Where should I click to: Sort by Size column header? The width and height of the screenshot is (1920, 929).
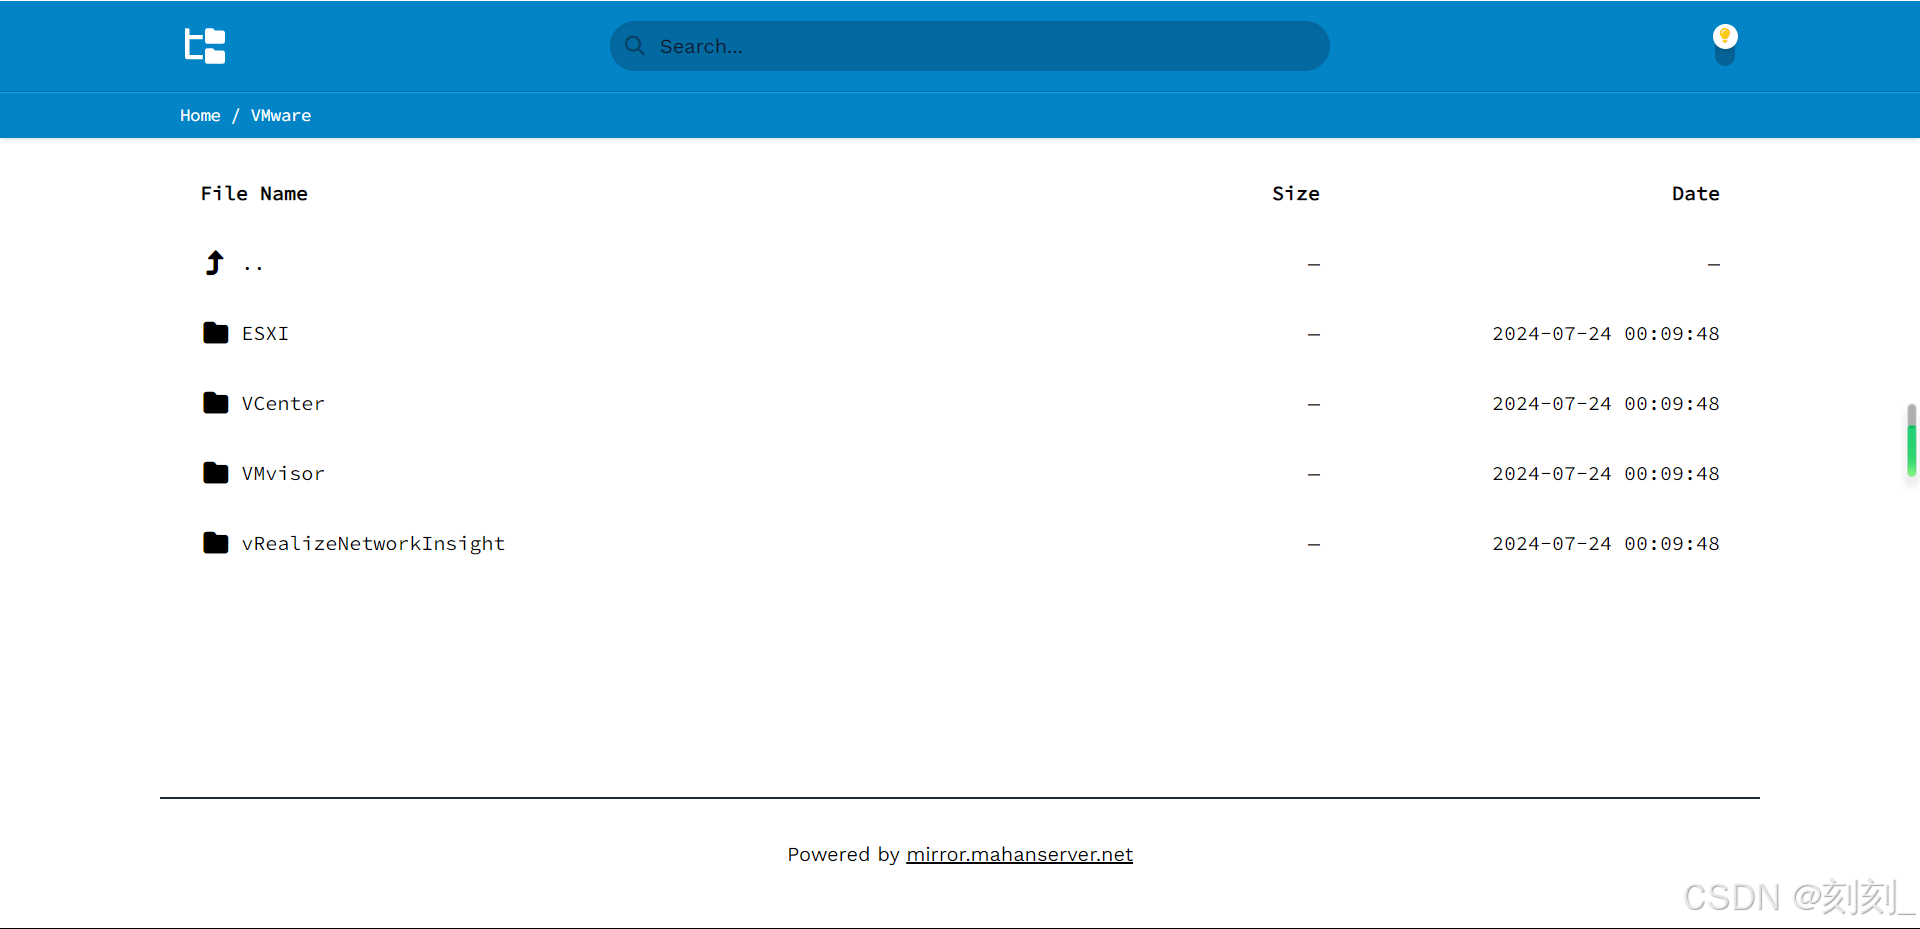click(x=1296, y=194)
